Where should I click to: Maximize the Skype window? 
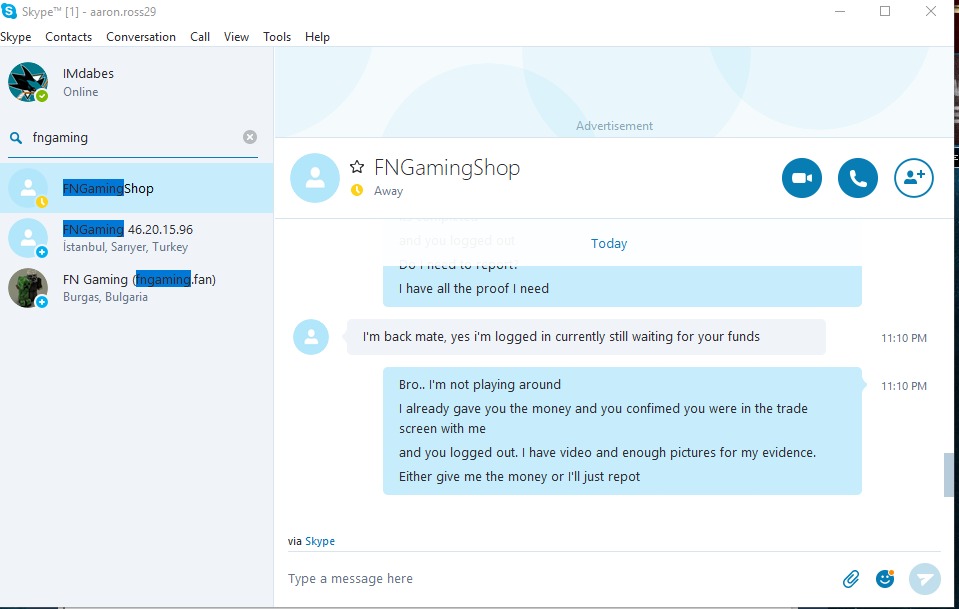tap(885, 11)
